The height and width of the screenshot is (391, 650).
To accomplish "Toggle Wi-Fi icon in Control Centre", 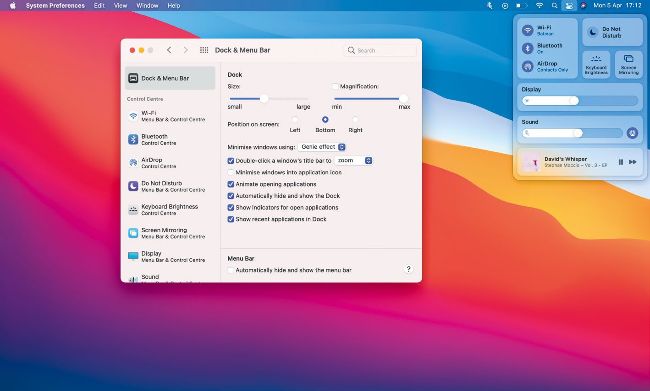I will [527, 30].
